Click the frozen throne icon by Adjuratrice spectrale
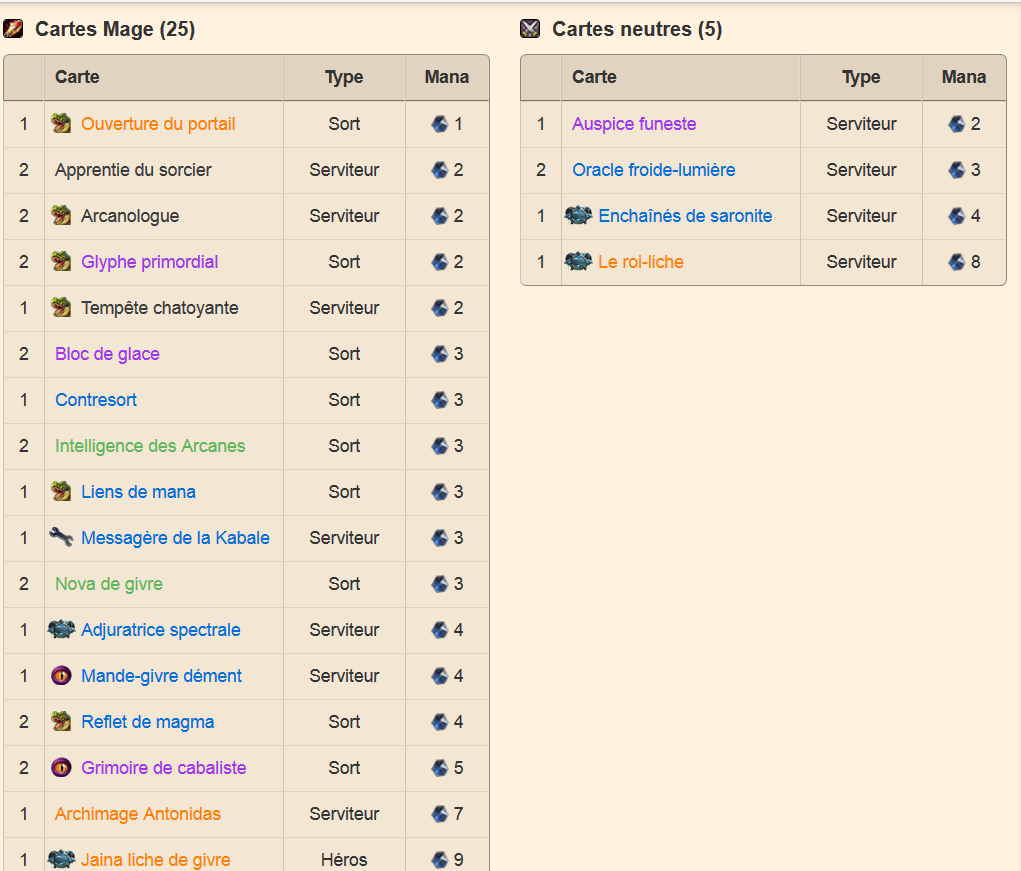Image resolution: width=1021 pixels, height=871 pixels. [61, 629]
